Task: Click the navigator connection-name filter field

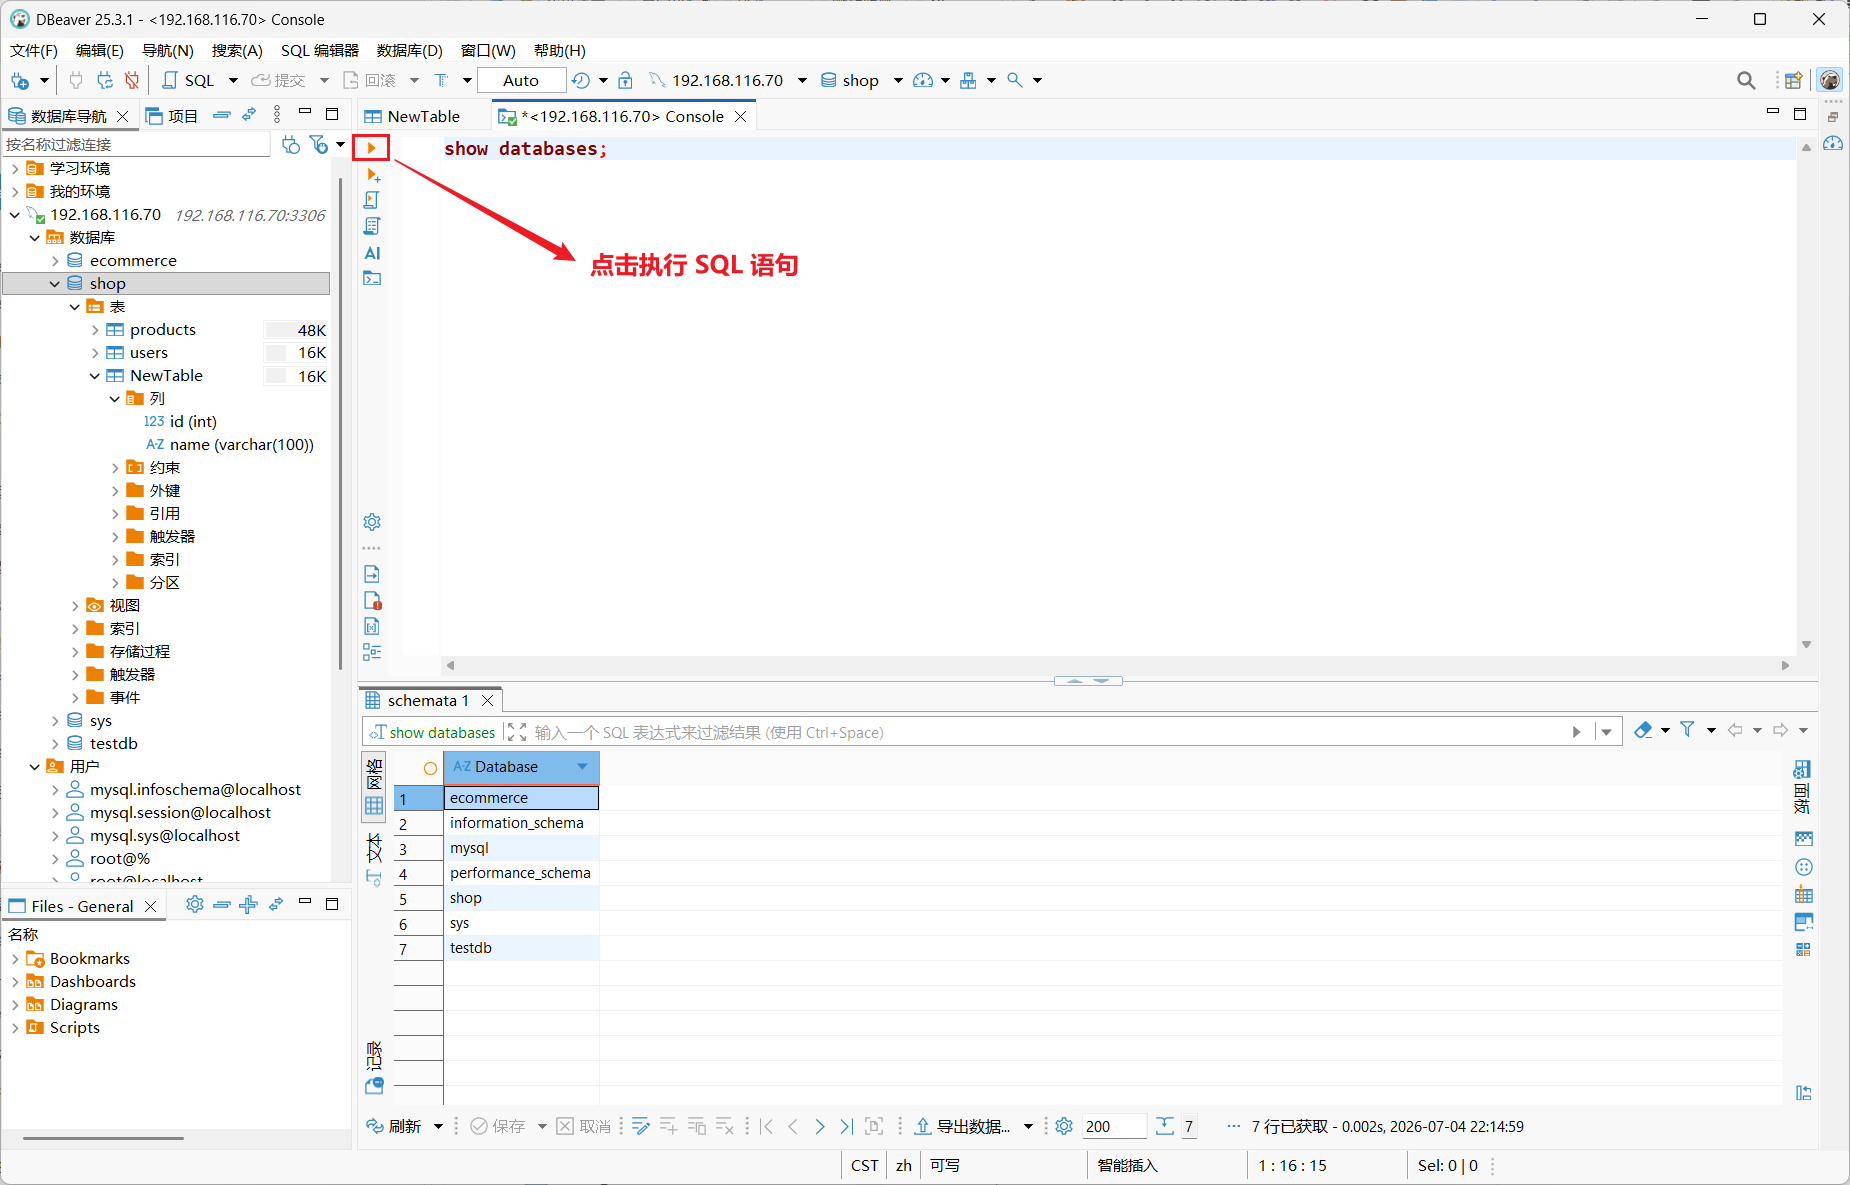Action: click(x=136, y=145)
